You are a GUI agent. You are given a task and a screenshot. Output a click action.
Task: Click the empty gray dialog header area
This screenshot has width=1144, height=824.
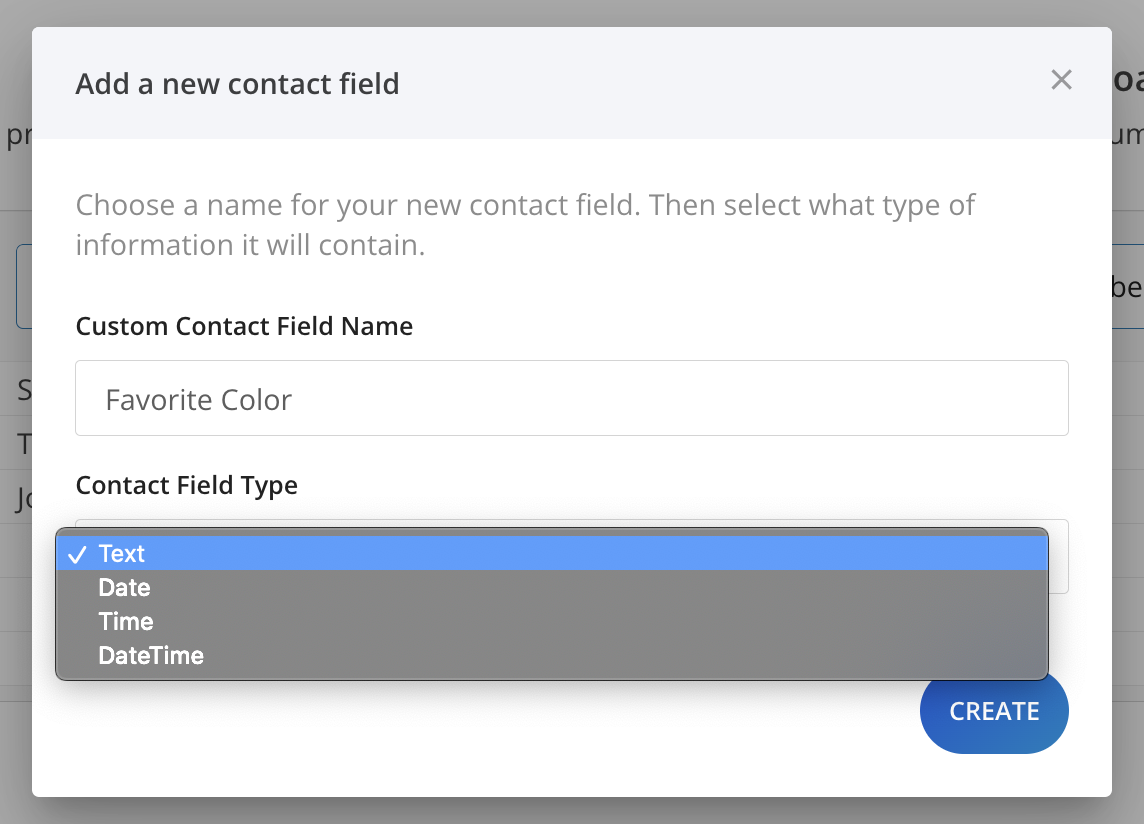[700, 84]
